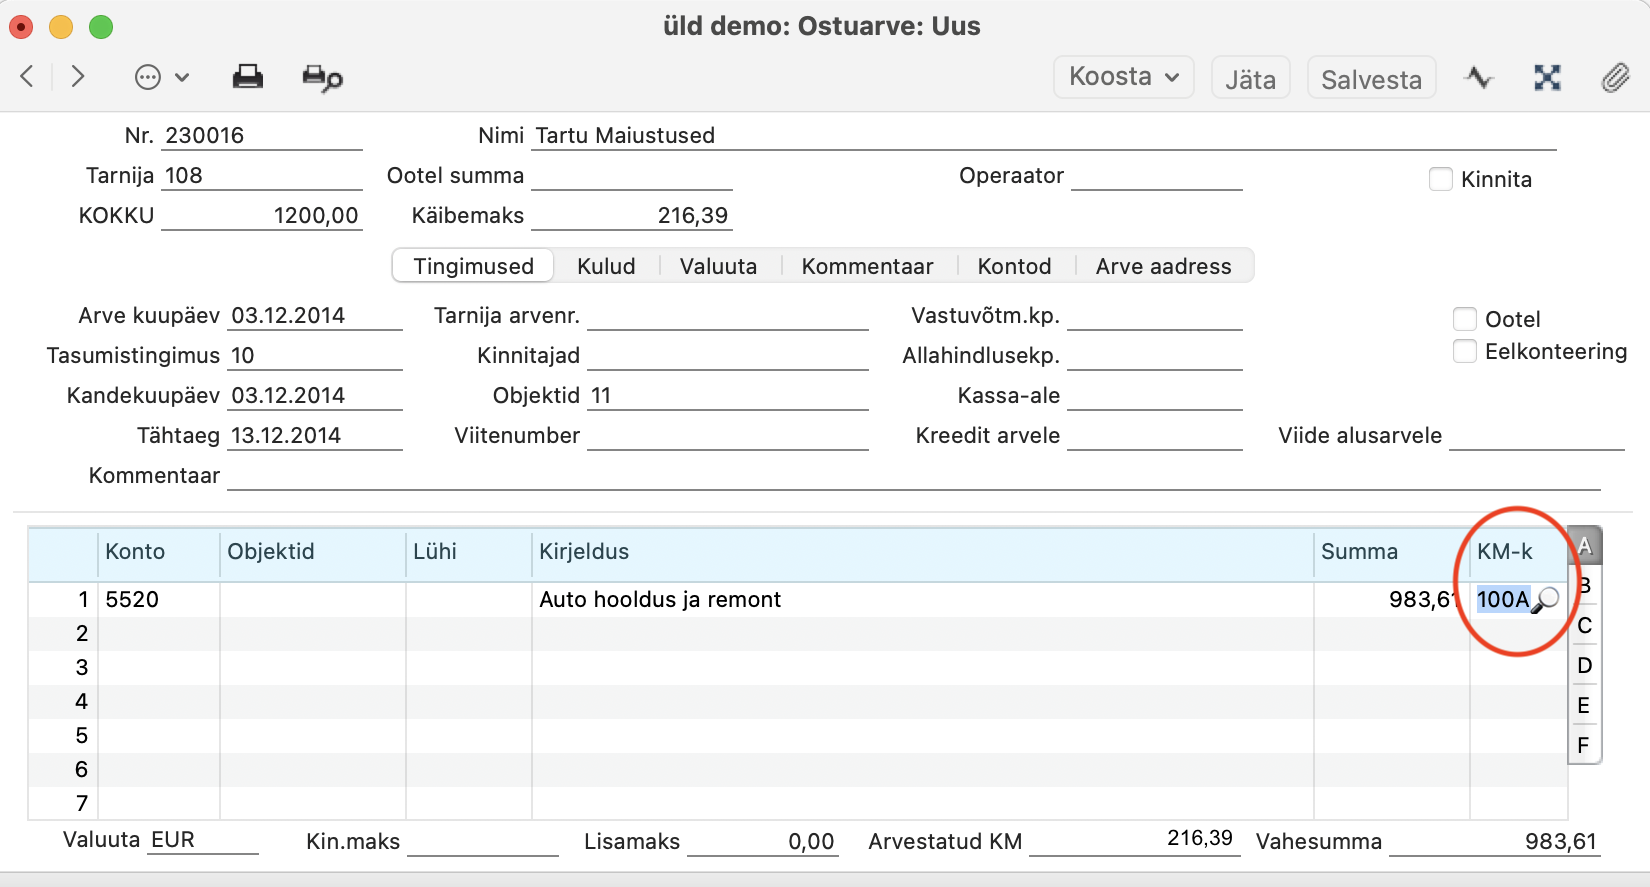Click the Käibemaks field
Viewport: 1650px width, 887px height.
point(632,215)
